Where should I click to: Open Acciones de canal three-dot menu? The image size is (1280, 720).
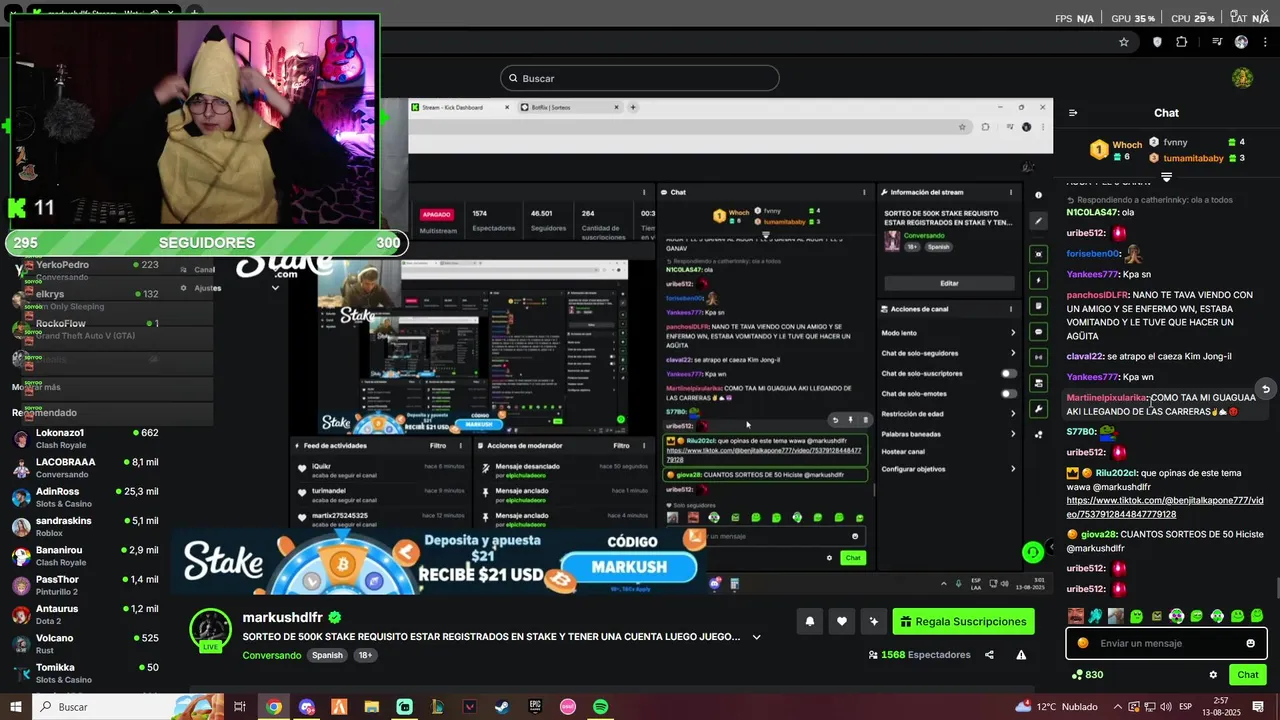(1011, 309)
